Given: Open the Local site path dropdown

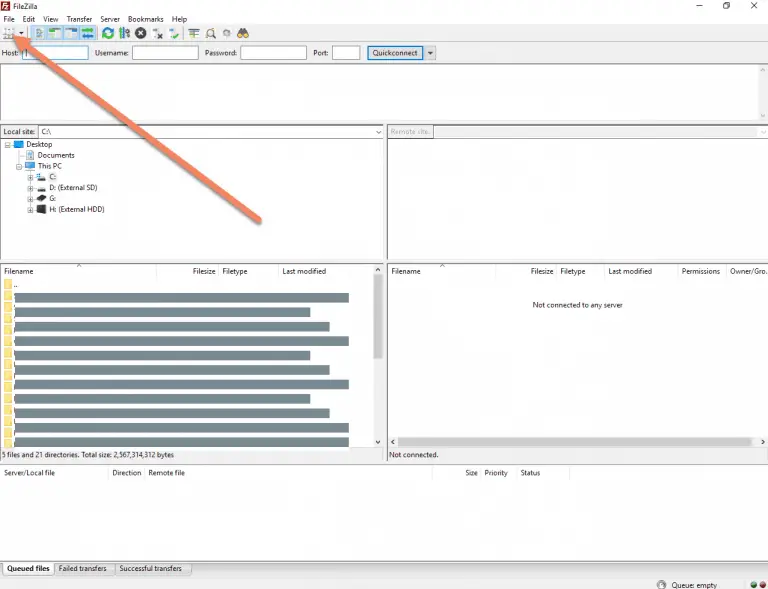Looking at the screenshot, I should (378, 132).
